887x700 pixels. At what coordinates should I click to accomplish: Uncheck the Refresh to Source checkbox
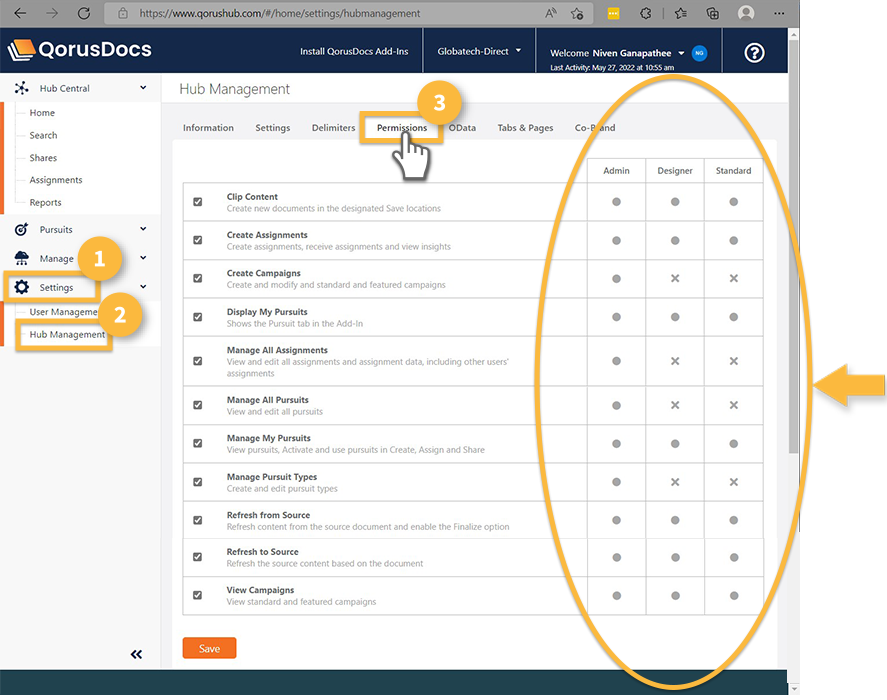197,557
